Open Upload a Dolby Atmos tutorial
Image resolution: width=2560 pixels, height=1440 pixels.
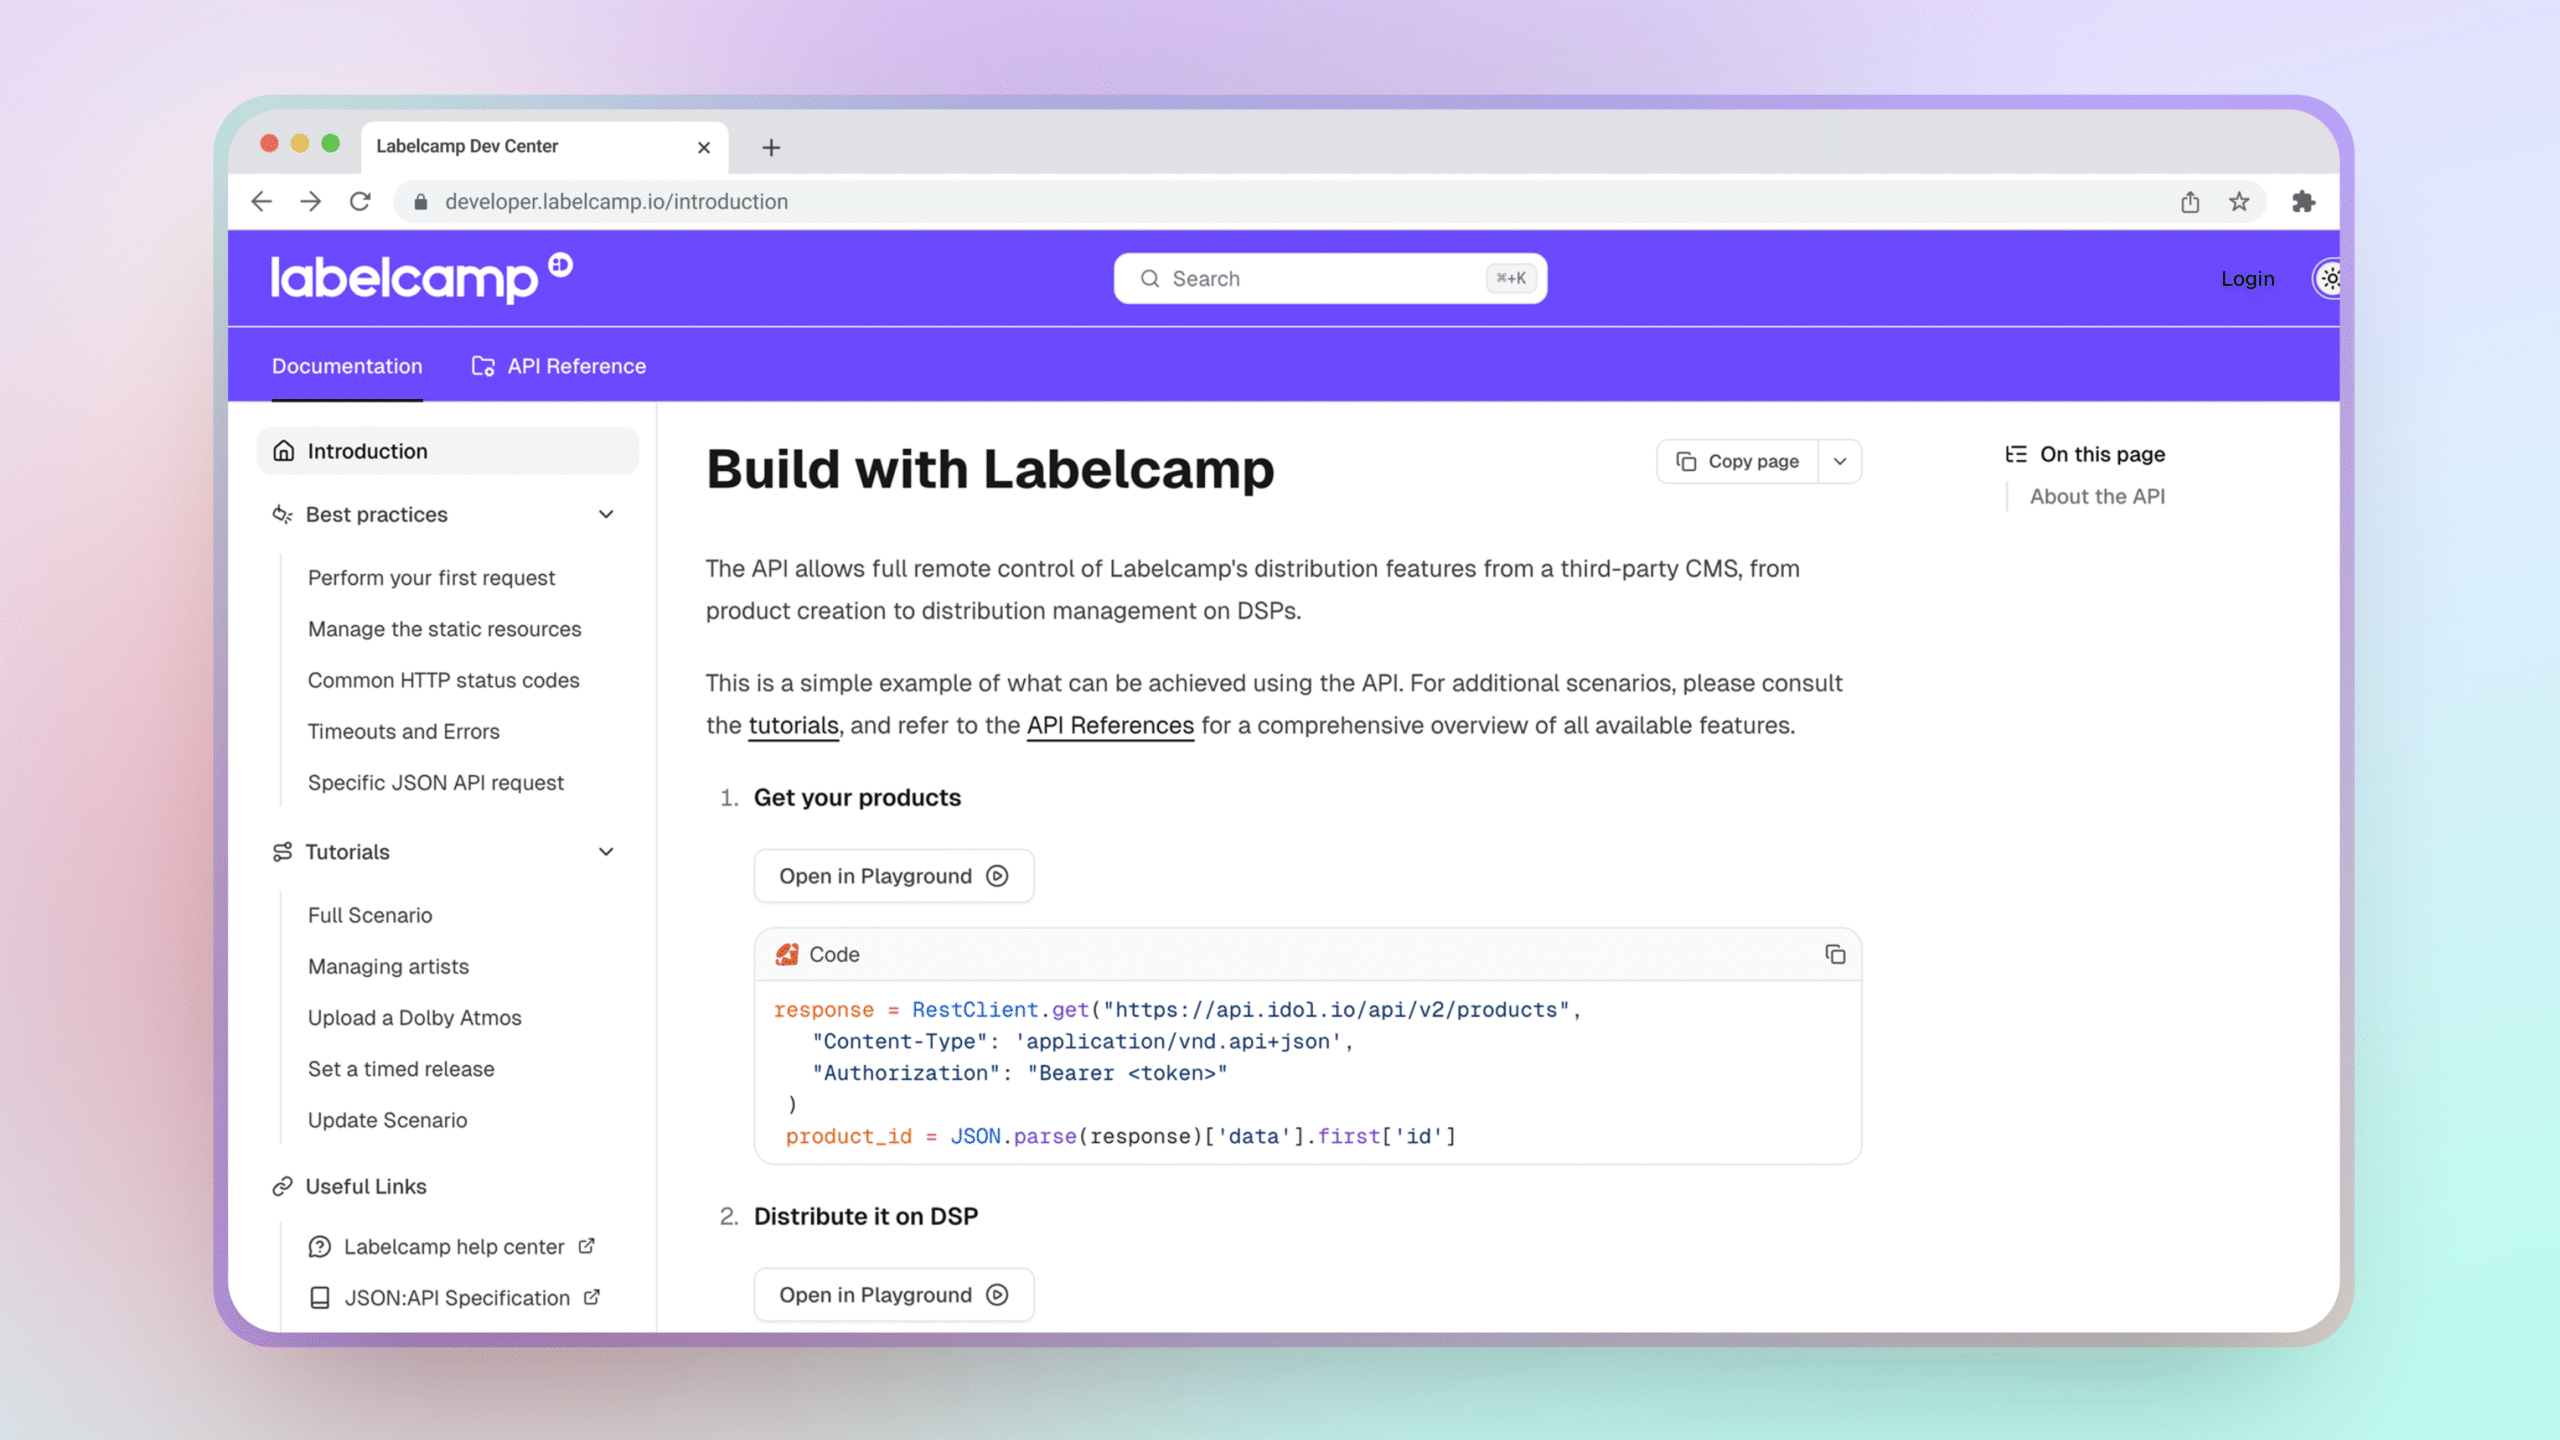(414, 1017)
